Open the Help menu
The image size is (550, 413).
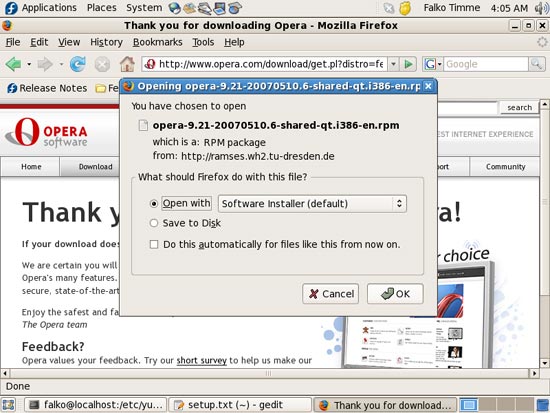pos(234,42)
